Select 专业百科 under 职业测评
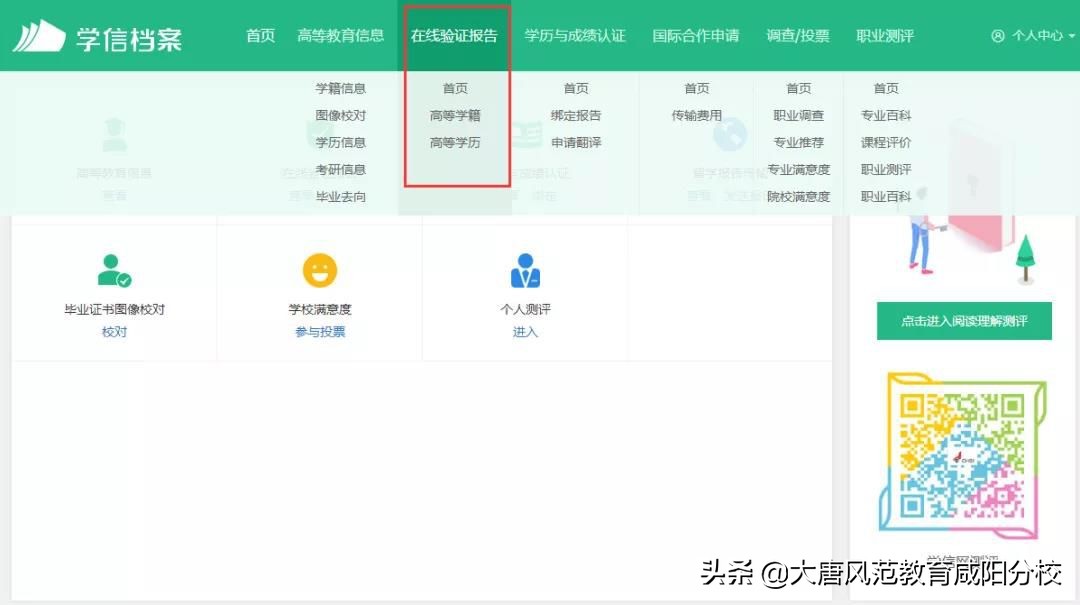 click(x=886, y=115)
